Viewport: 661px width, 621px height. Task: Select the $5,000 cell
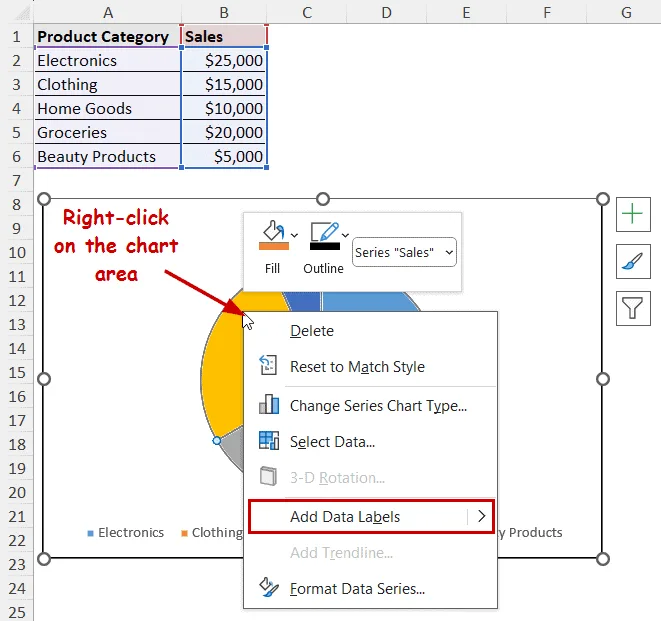tap(224, 156)
